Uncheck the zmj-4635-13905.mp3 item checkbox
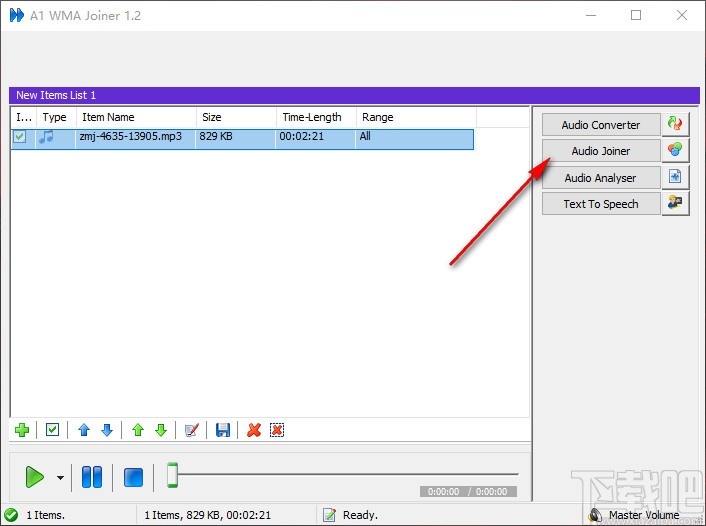The width and height of the screenshot is (706, 526). pos(19,136)
